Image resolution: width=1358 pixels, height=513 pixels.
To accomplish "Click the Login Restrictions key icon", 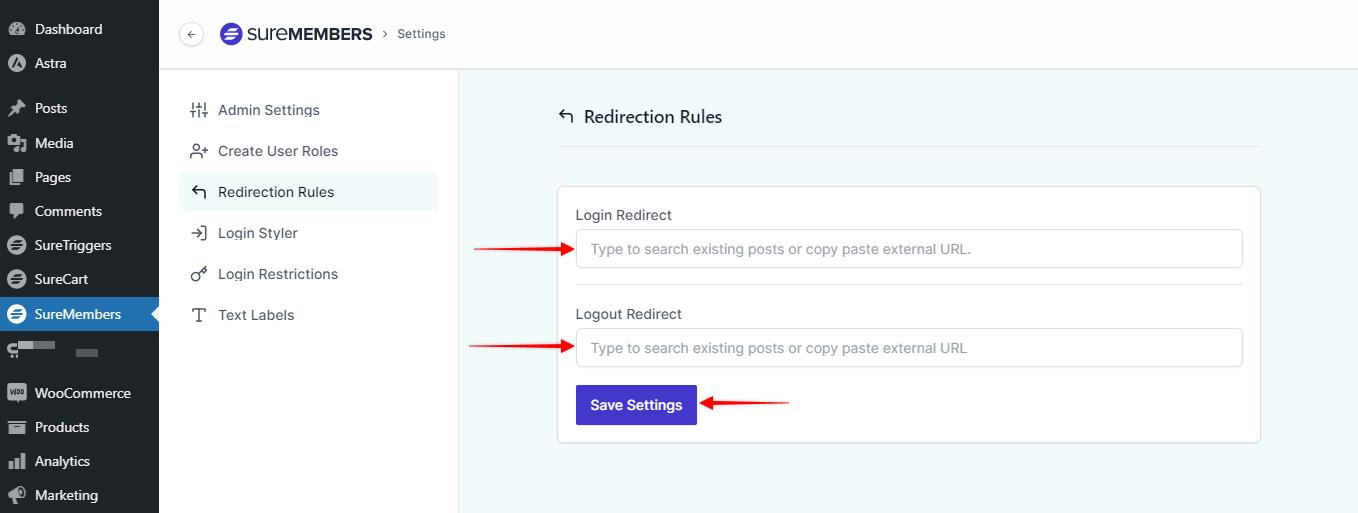I will (199, 274).
